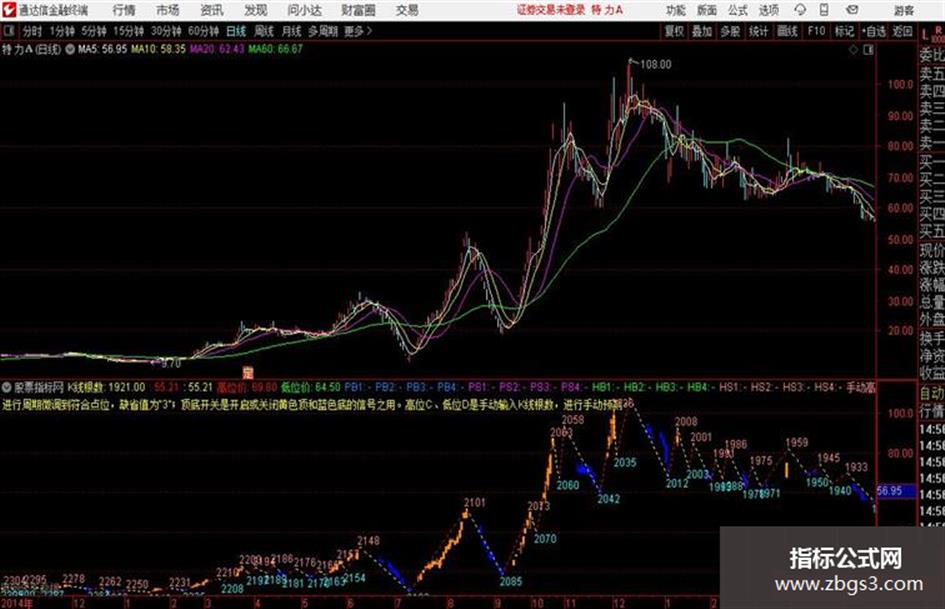Switch to 月线 period tab
The image size is (945, 609).
point(292,31)
